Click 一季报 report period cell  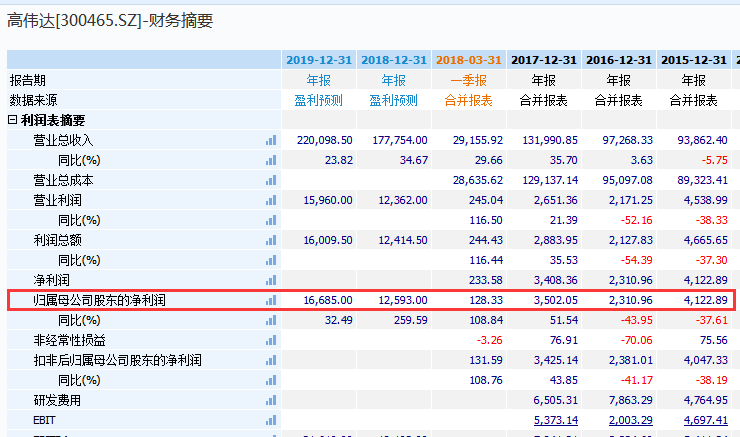click(469, 80)
